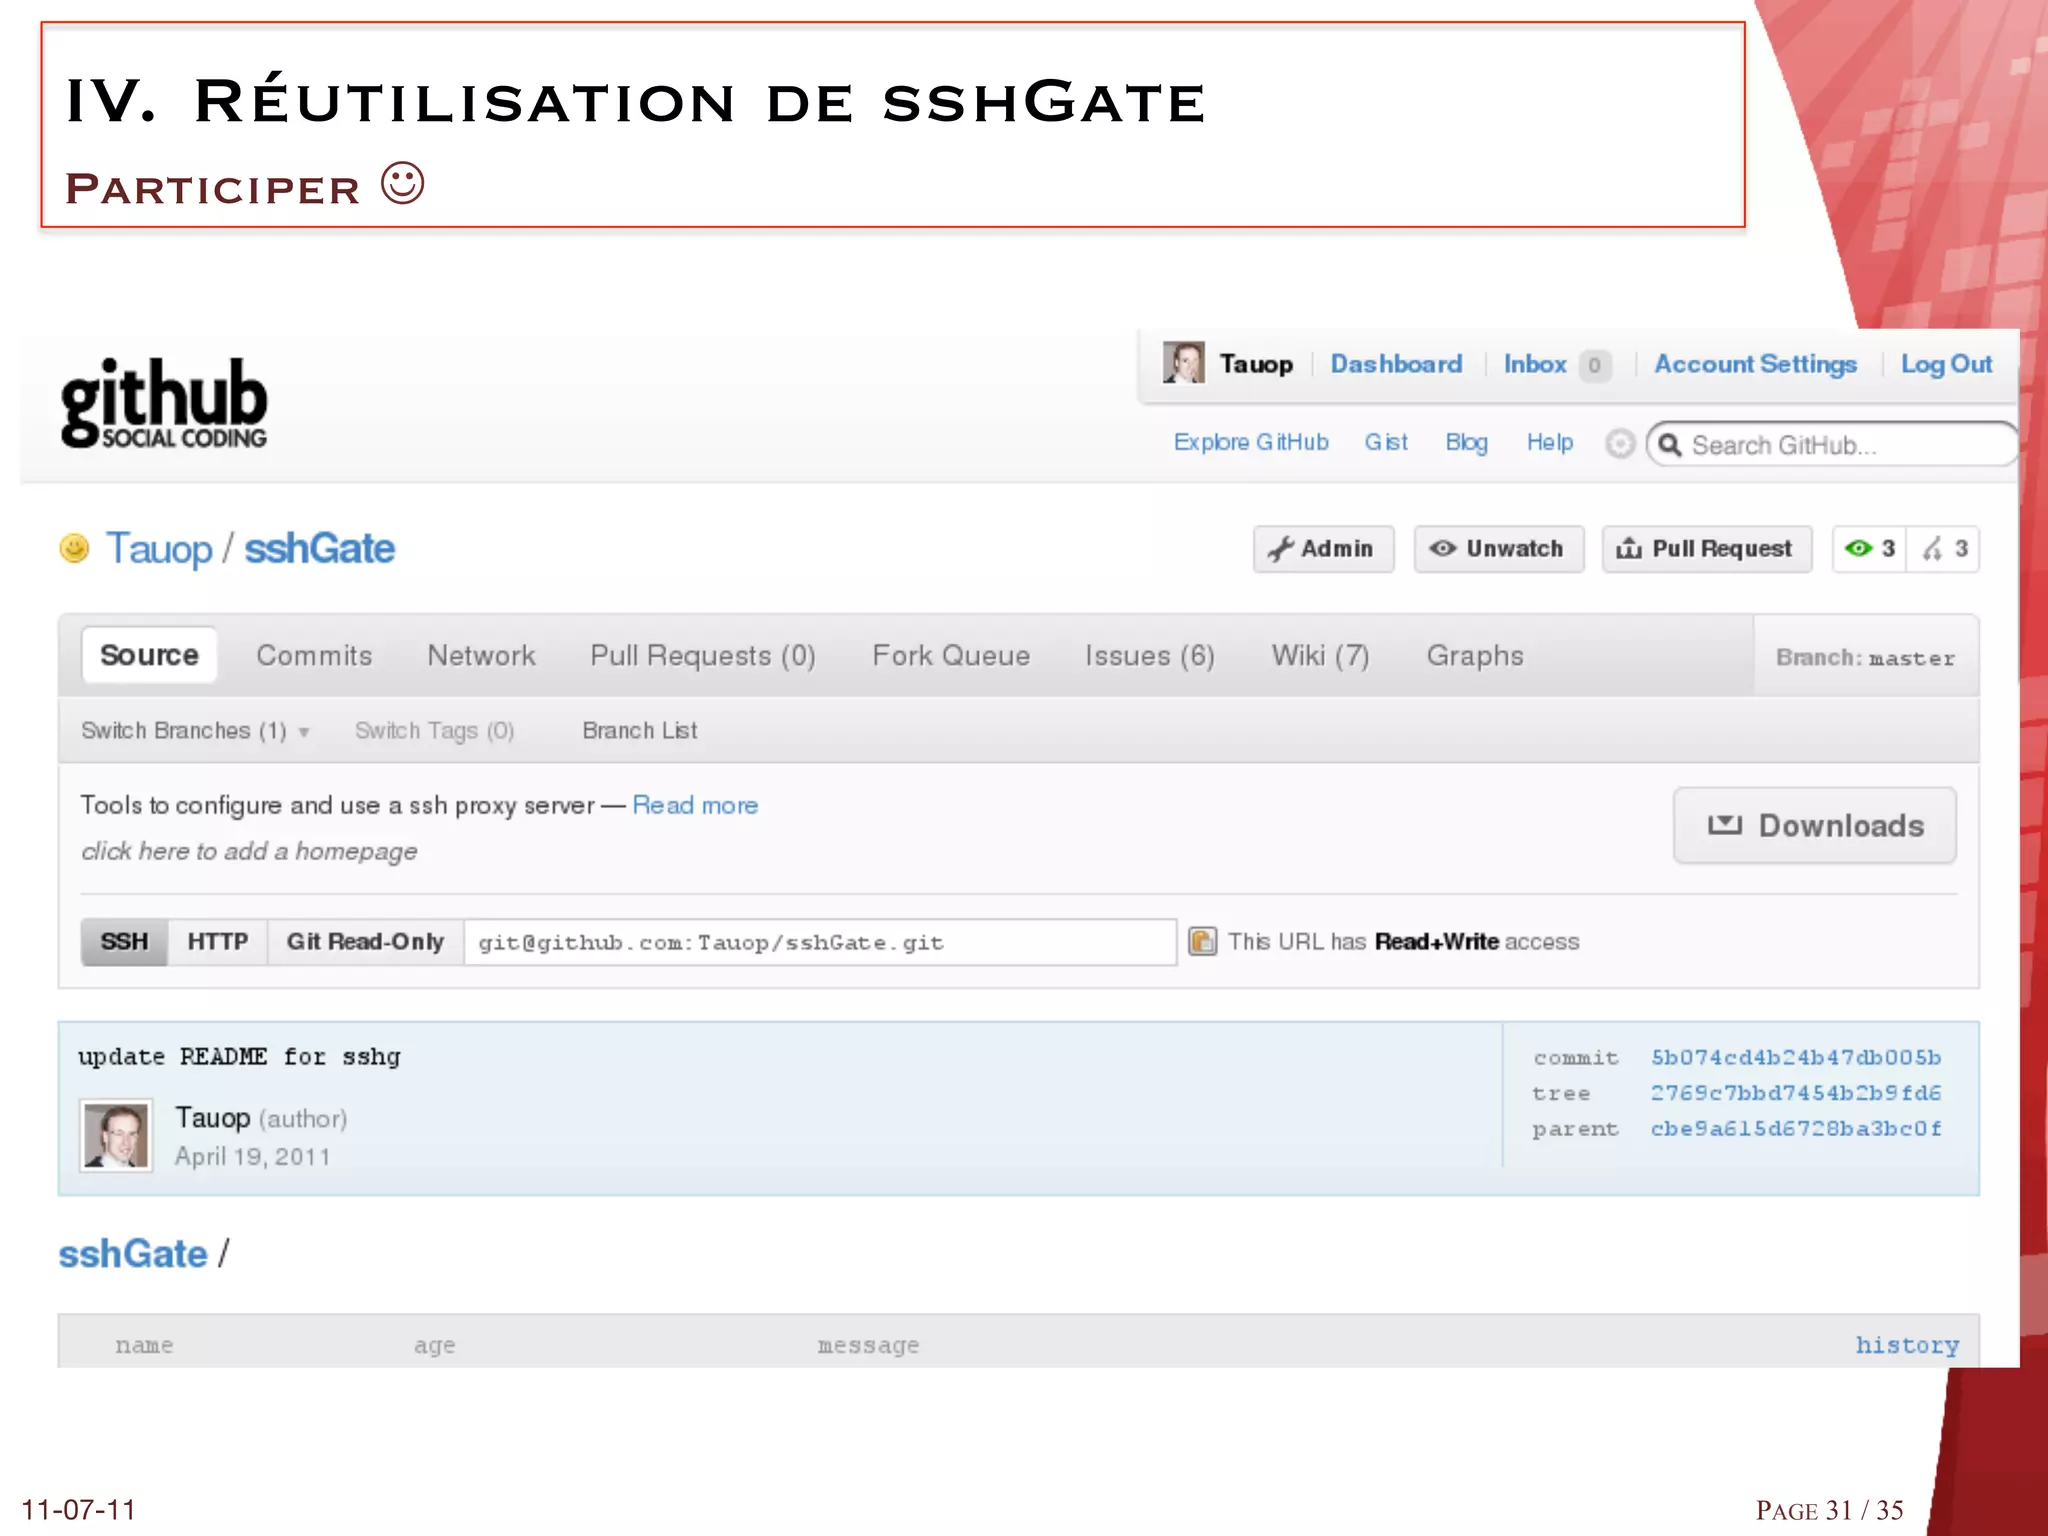Click the 'name' column header
The height and width of the screenshot is (1536, 2048).
pos(144,1345)
